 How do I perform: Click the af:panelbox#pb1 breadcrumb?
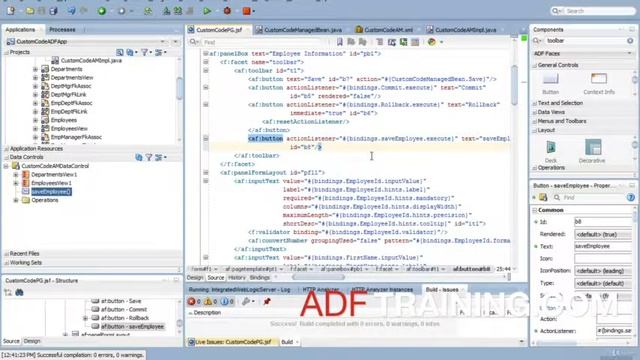(x=341, y=269)
